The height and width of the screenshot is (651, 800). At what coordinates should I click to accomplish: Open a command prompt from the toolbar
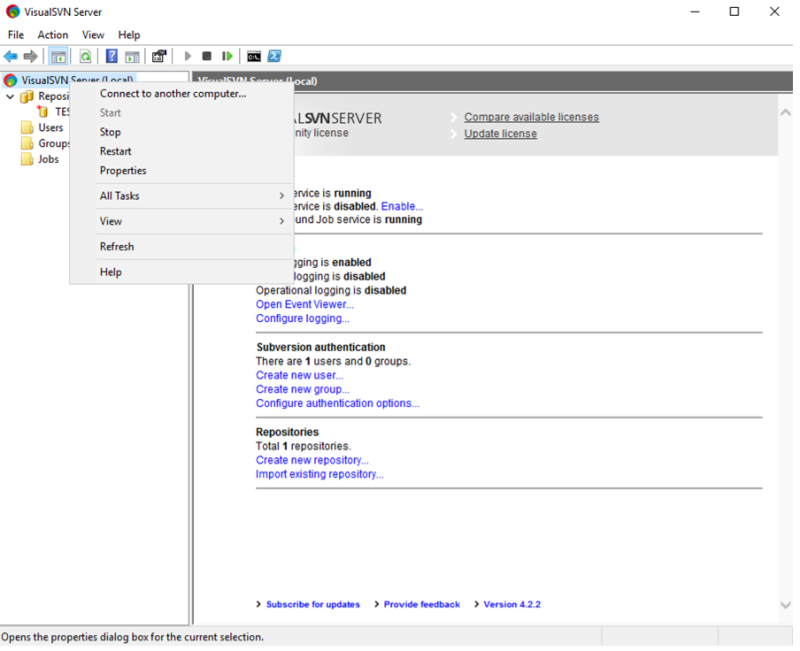click(x=253, y=57)
